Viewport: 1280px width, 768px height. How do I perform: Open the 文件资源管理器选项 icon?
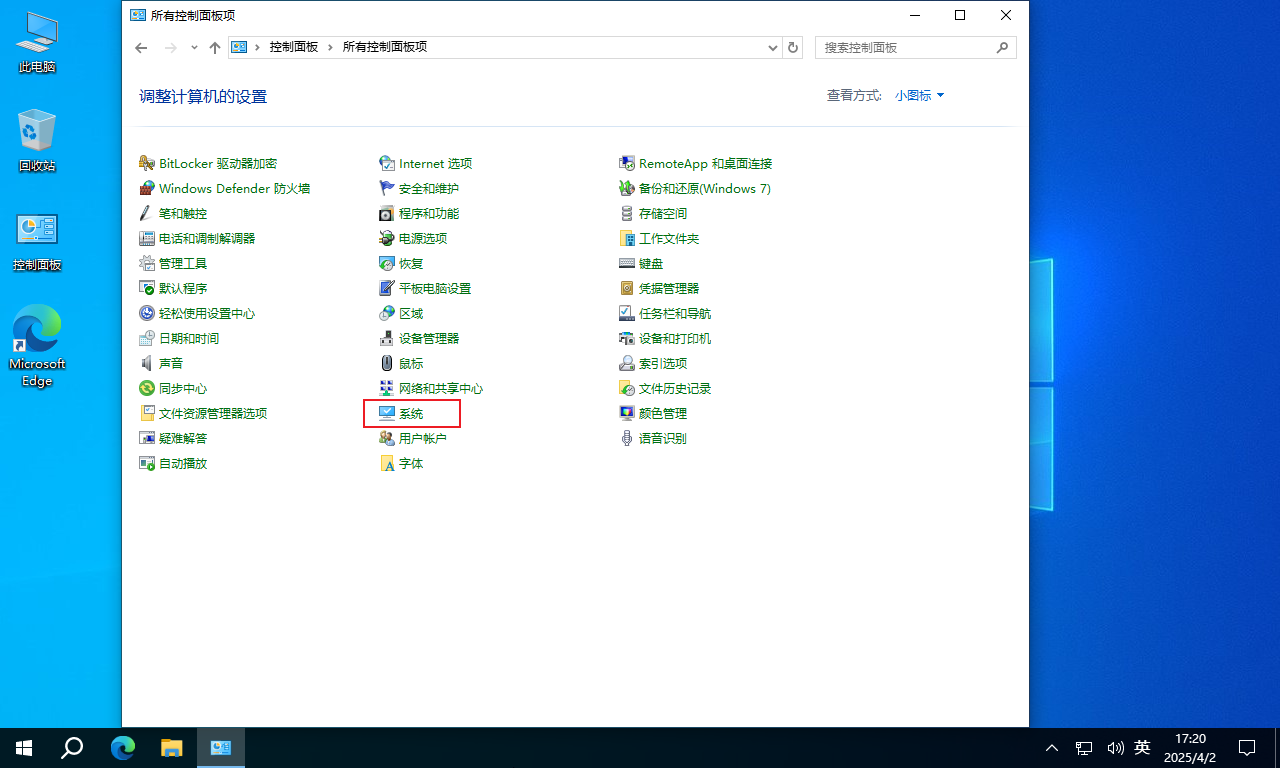coord(147,413)
